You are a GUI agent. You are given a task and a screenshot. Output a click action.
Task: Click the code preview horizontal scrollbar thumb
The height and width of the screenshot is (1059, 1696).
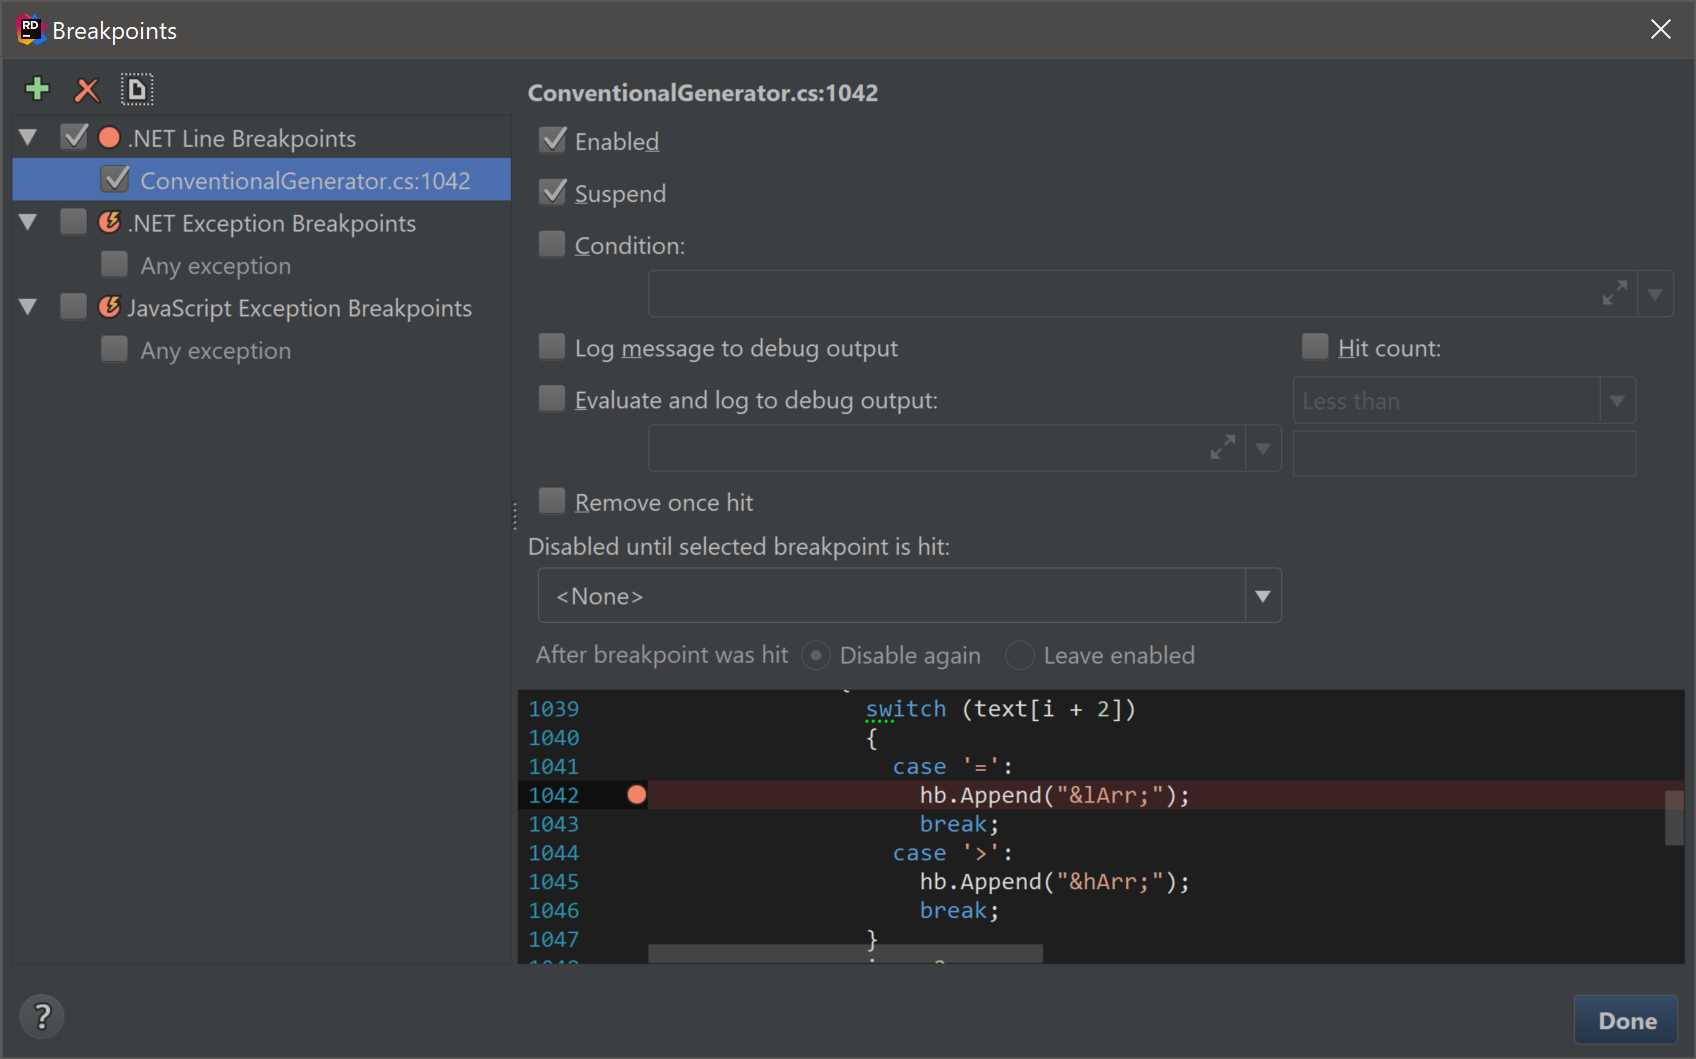(845, 954)
